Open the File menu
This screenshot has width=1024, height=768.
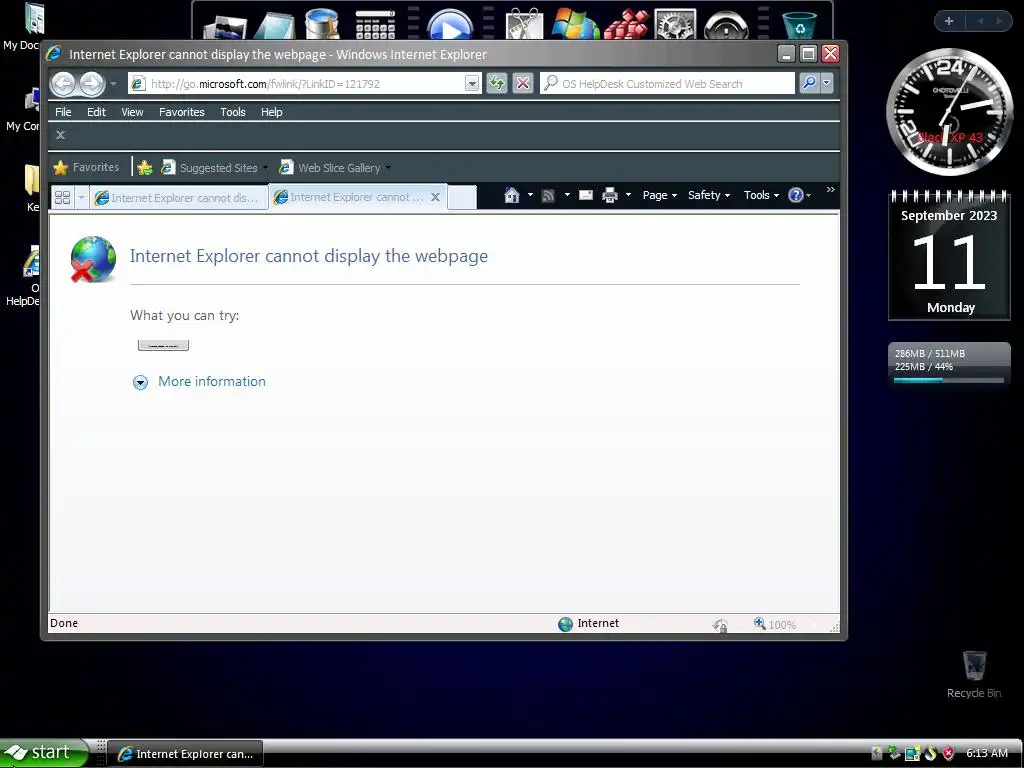point(63,112)
